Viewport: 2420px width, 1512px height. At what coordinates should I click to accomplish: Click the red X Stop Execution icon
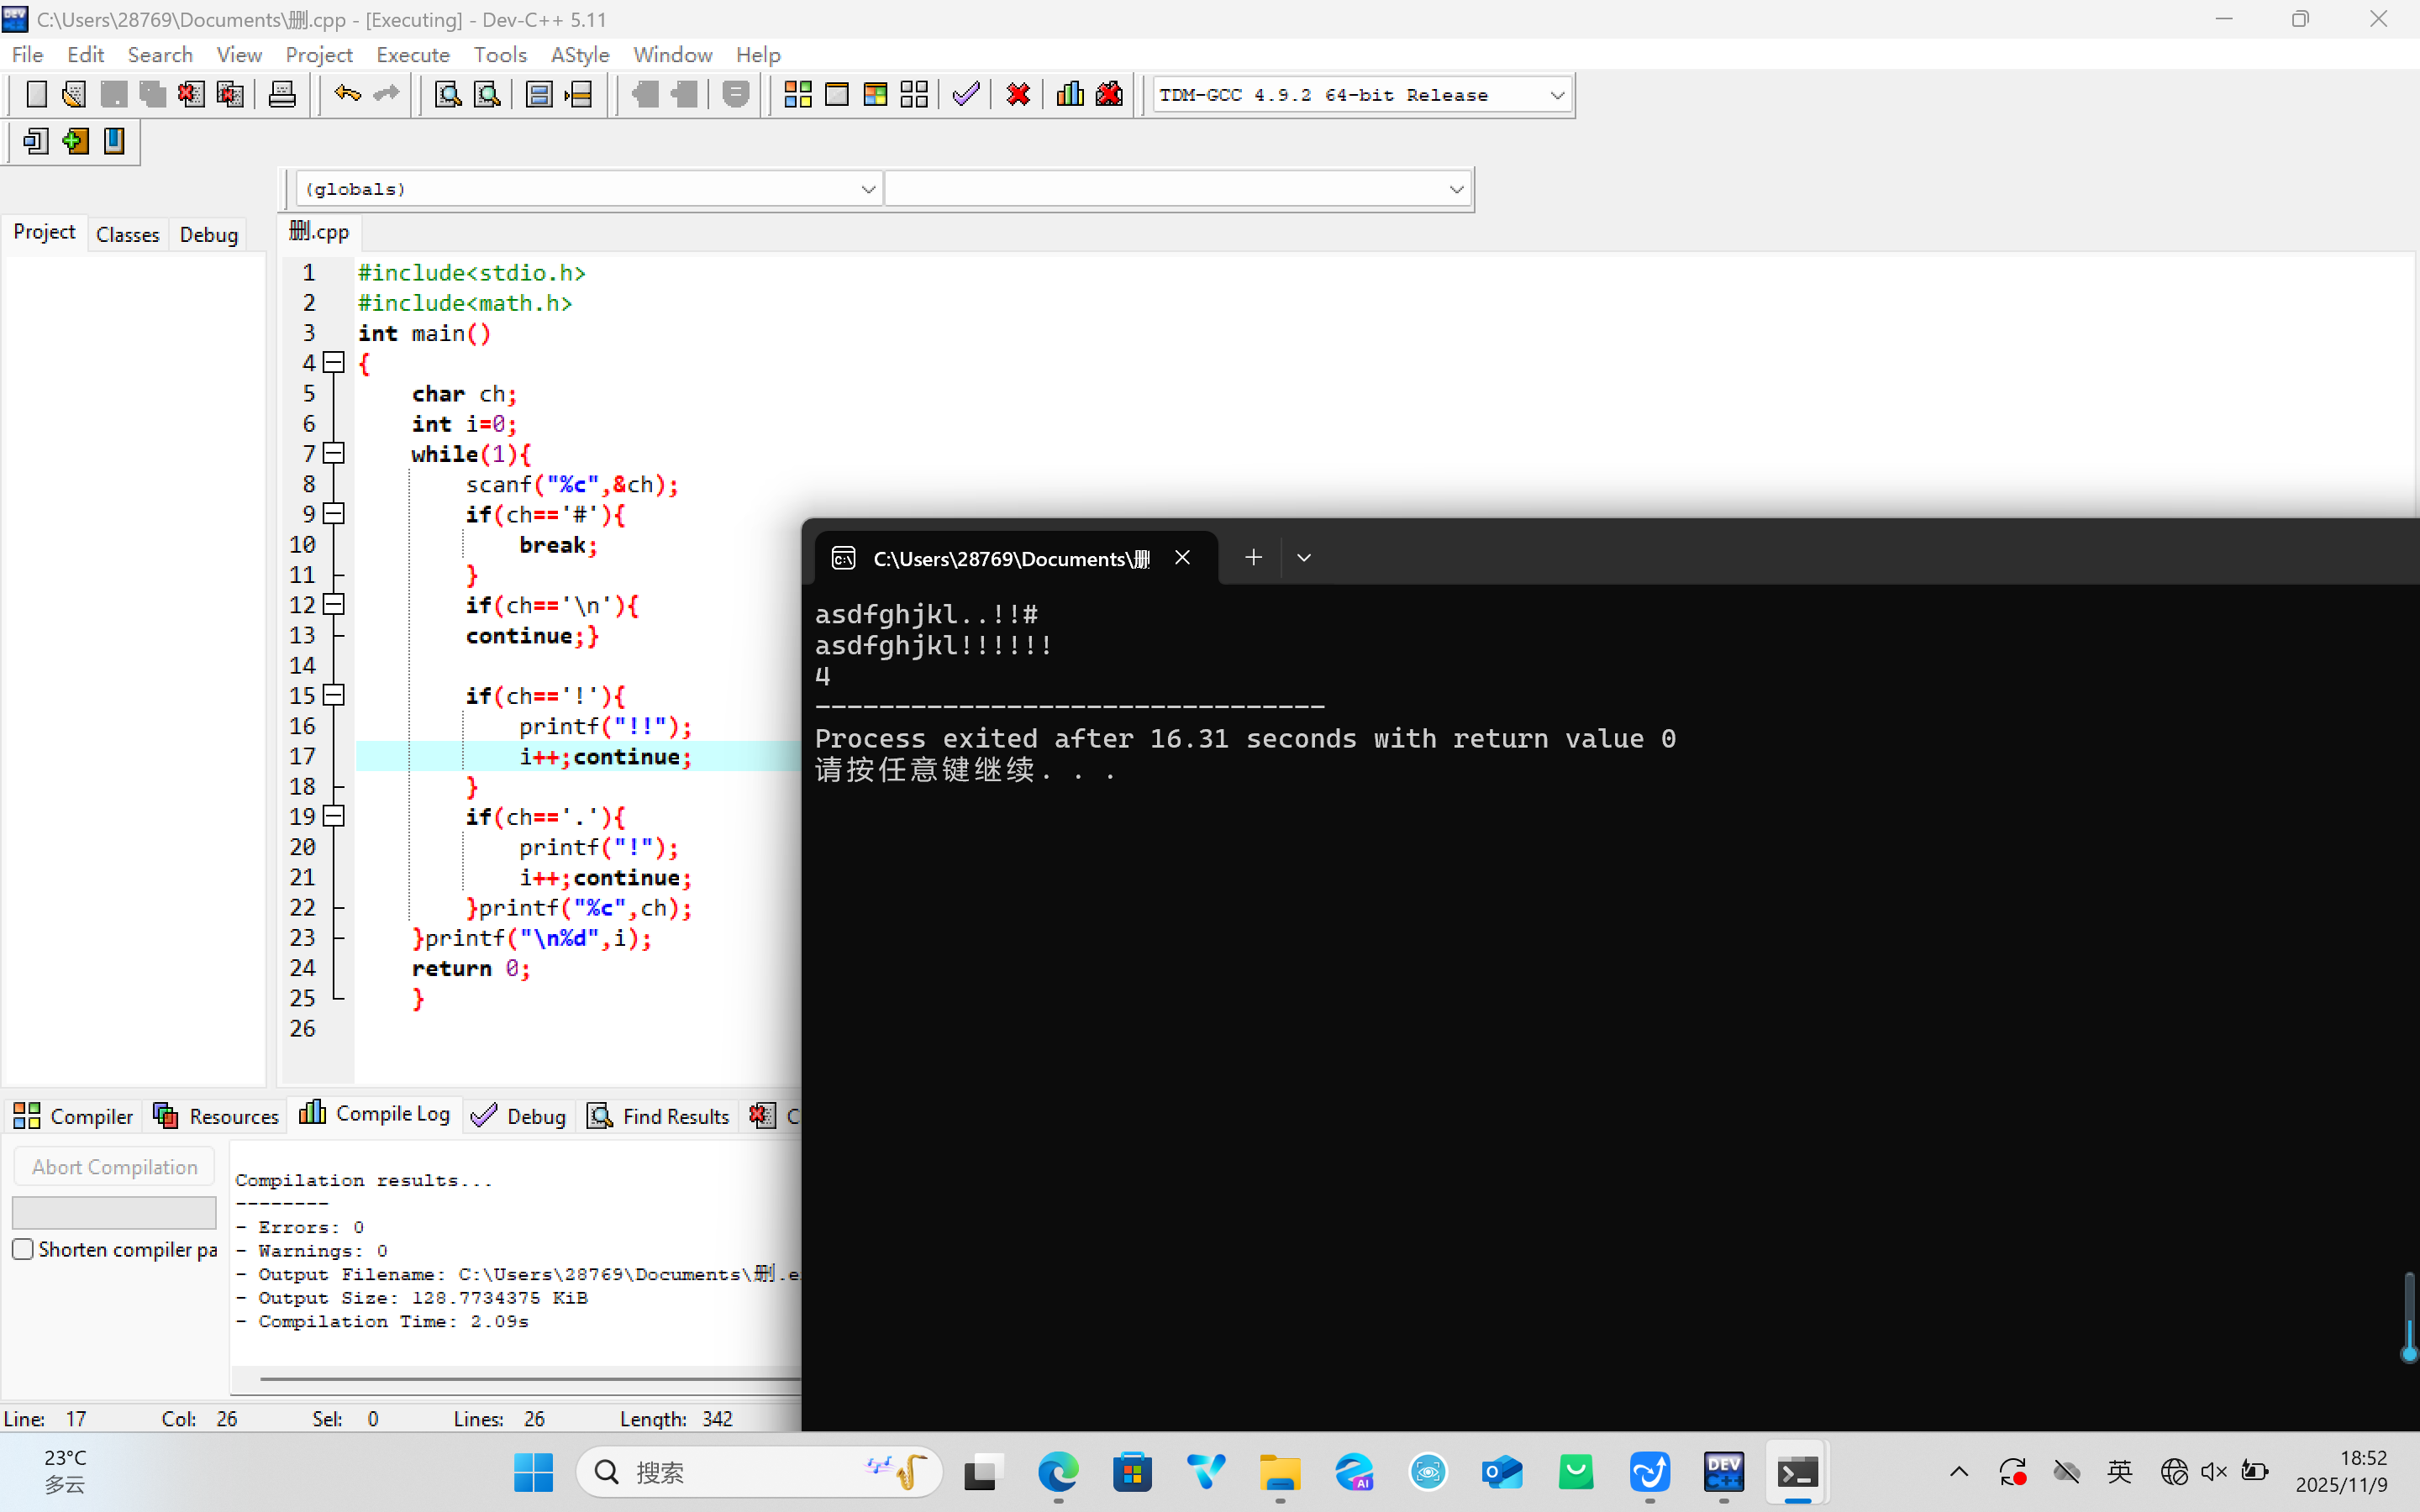tap(1018, 95)
